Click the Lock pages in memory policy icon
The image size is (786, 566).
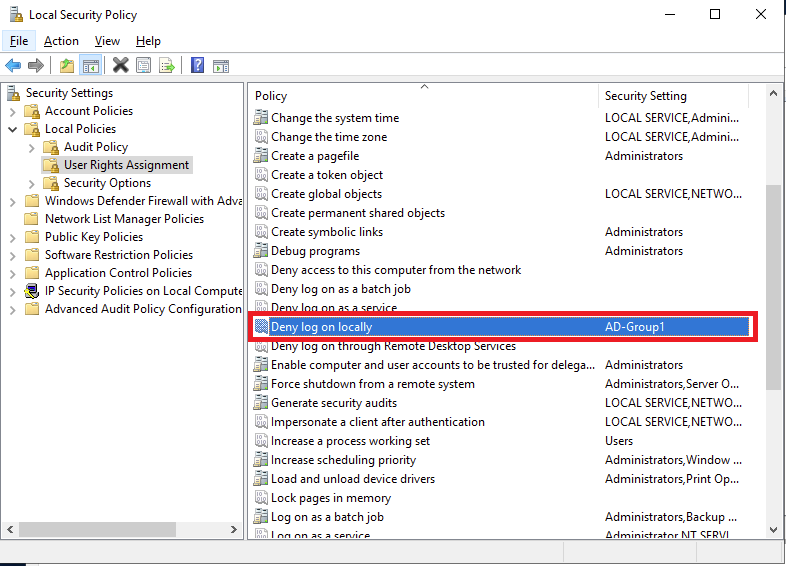[261, 498]
